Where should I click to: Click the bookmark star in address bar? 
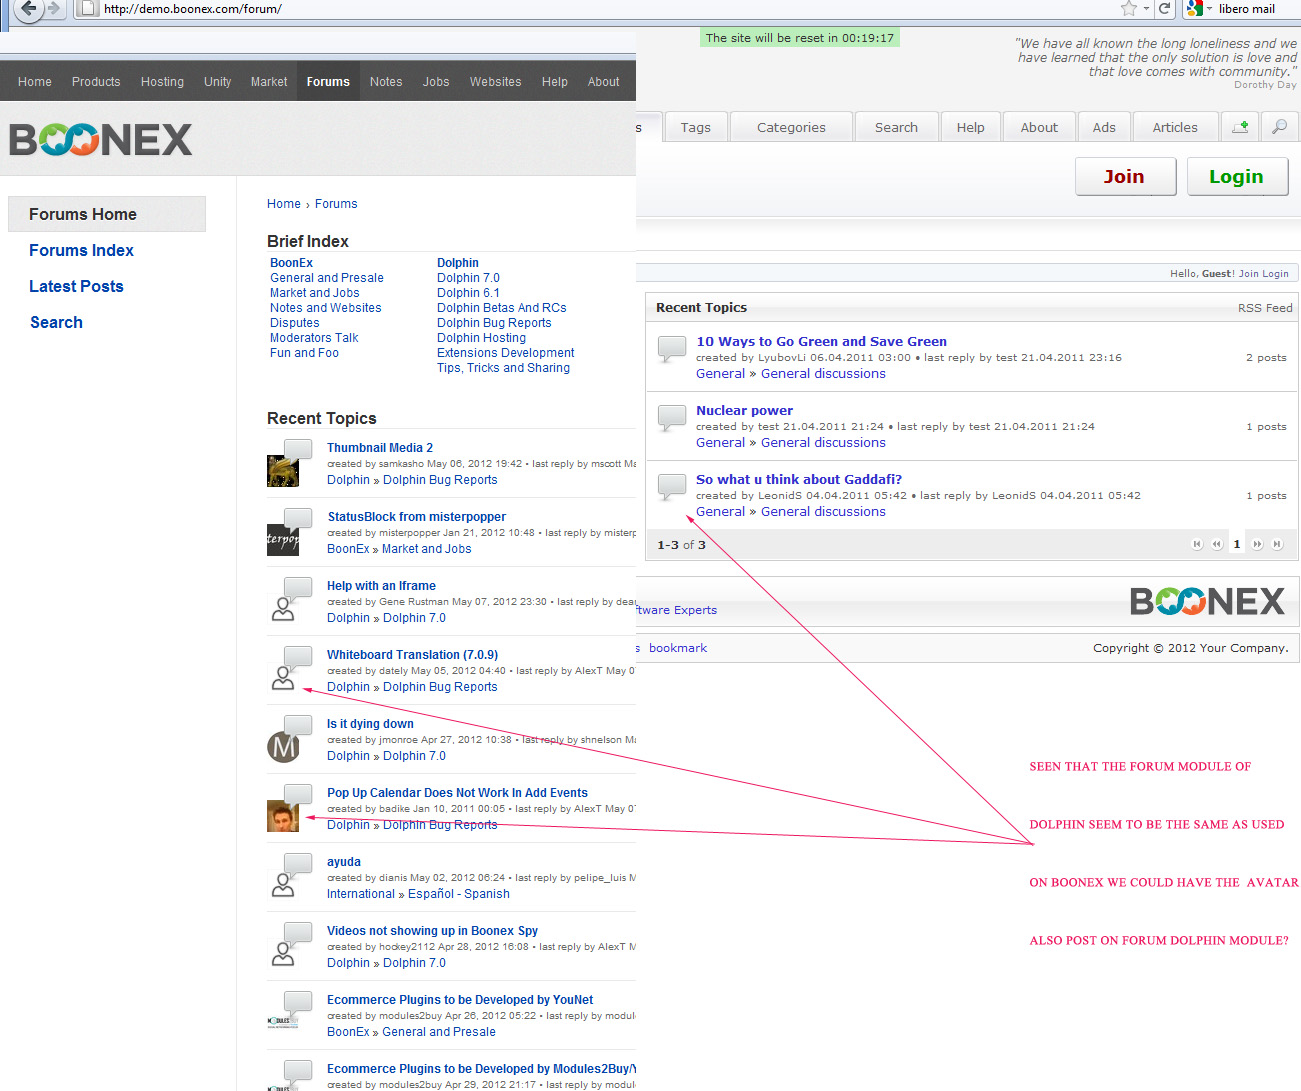coord(1129,9)
